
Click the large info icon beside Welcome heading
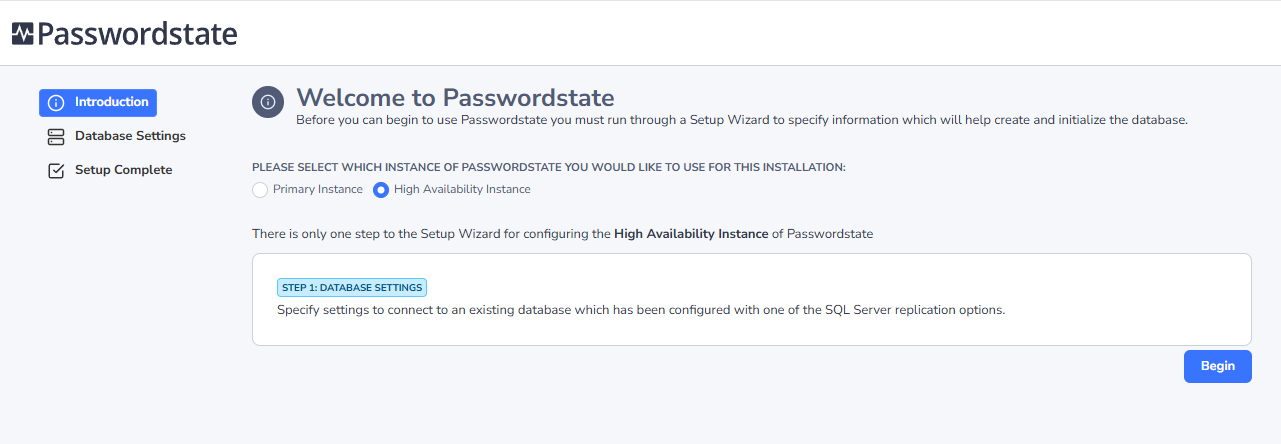[x=268, y=102]
